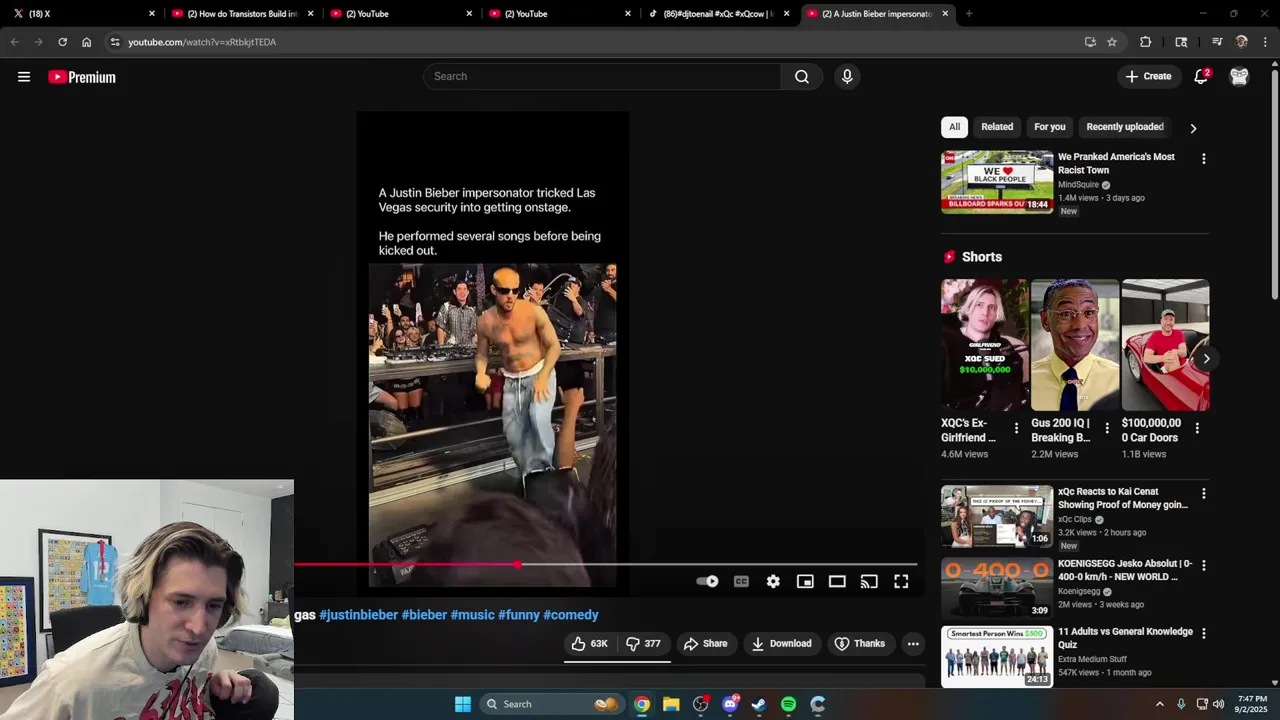Open Chrome three-dot menu
This screenshot has width=1280, height=720.
point(1265,42)
